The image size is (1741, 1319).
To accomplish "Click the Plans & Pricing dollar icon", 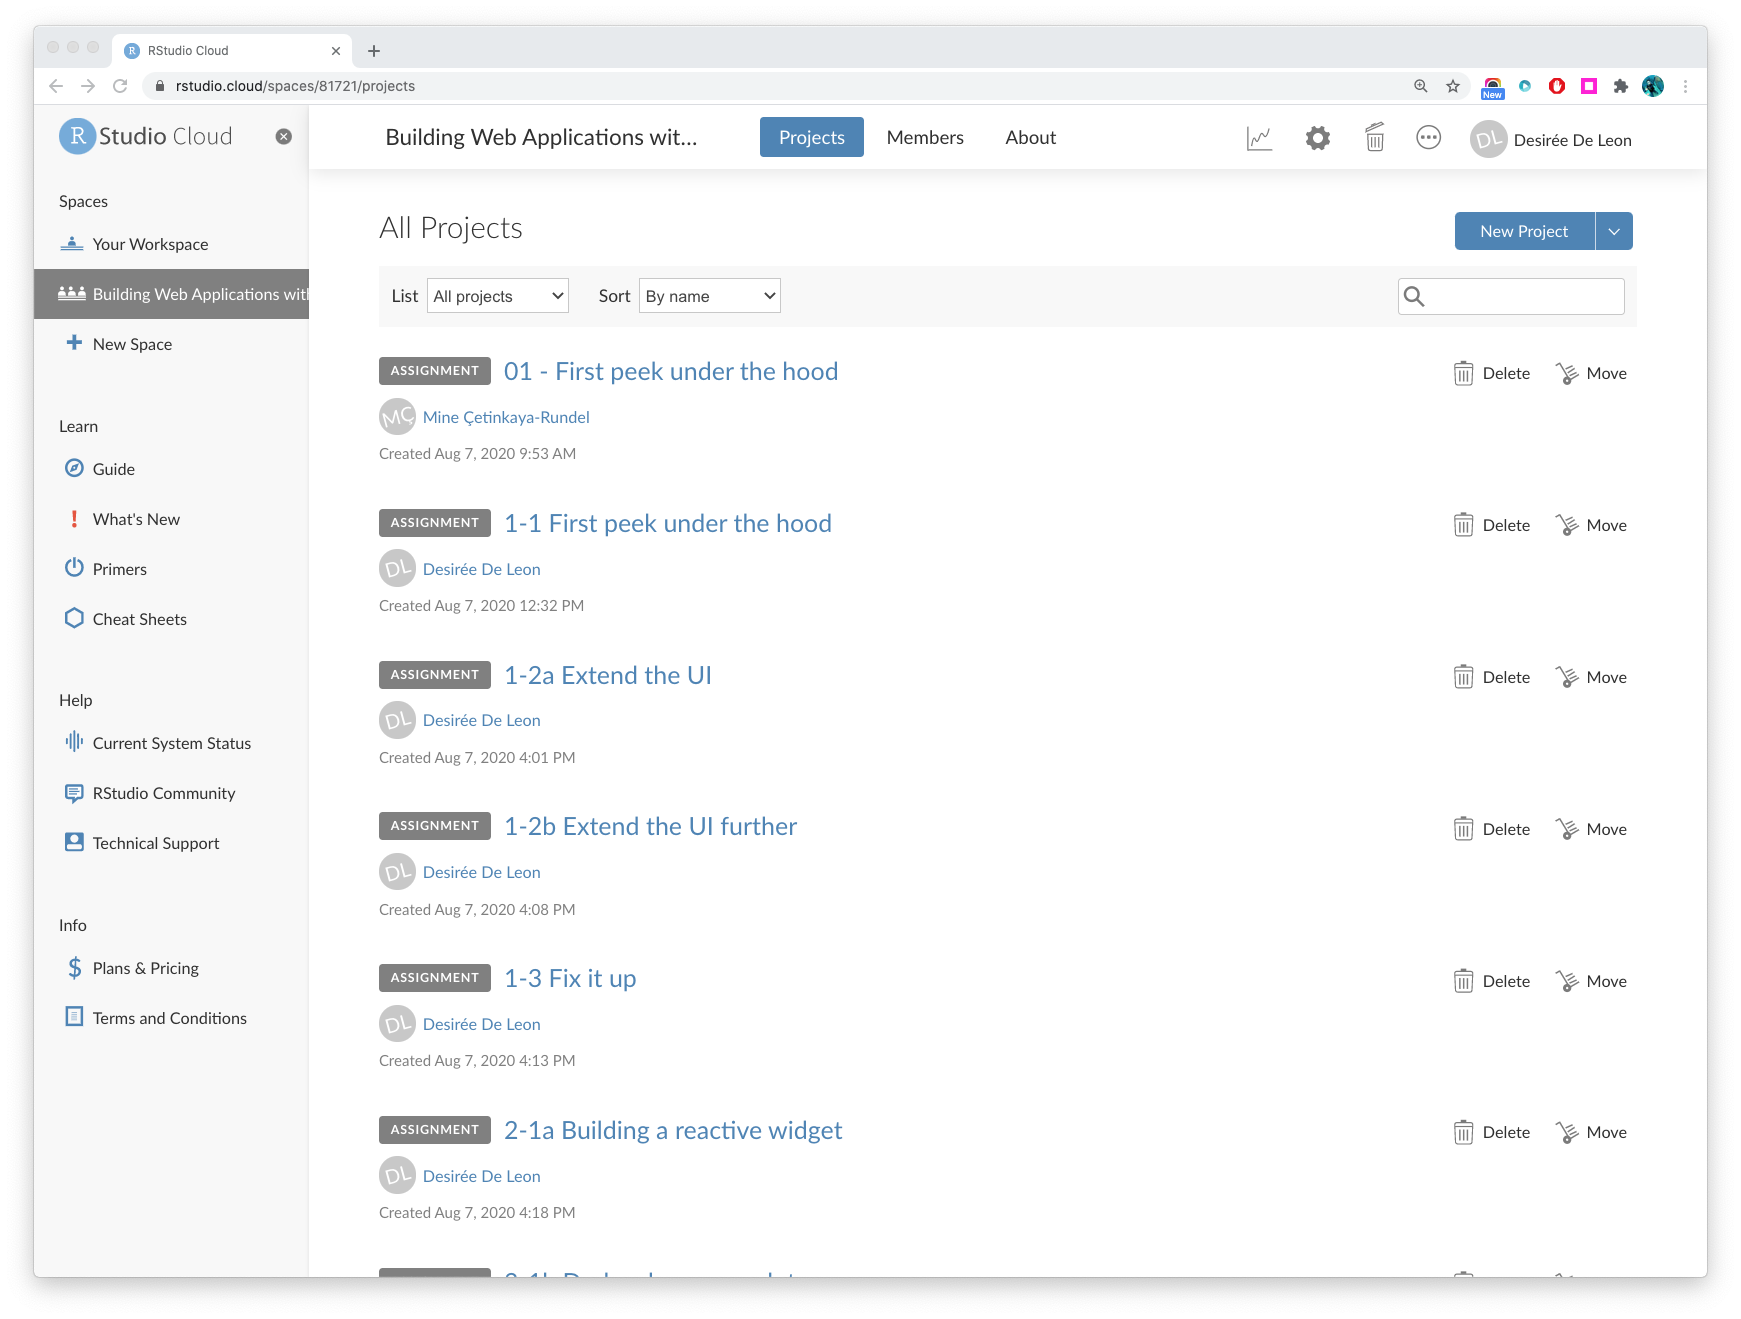I will pos(74,968).
